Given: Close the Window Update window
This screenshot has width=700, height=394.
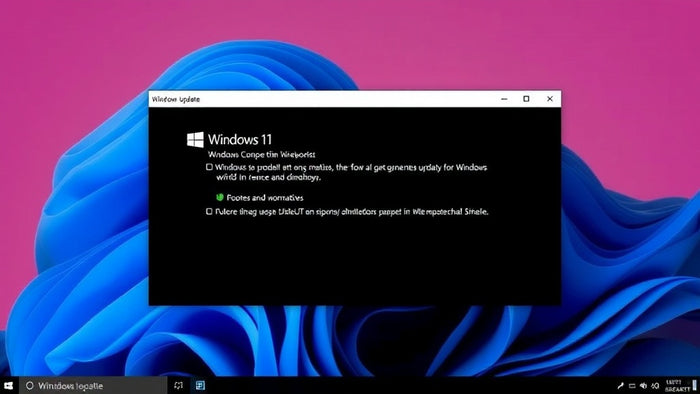Looking at the screenshot, I should (550, 99).
